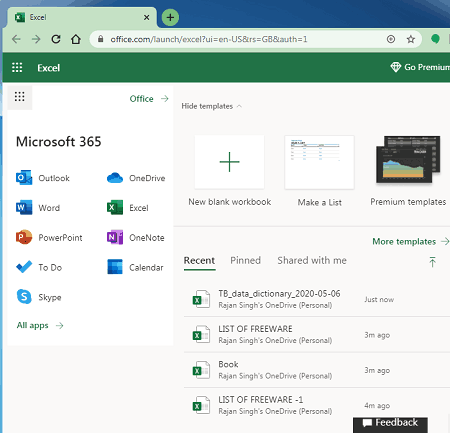Create a New blank workbook
Image resolution: width=450 pixels, height=433 pixels.
(229, 162)
